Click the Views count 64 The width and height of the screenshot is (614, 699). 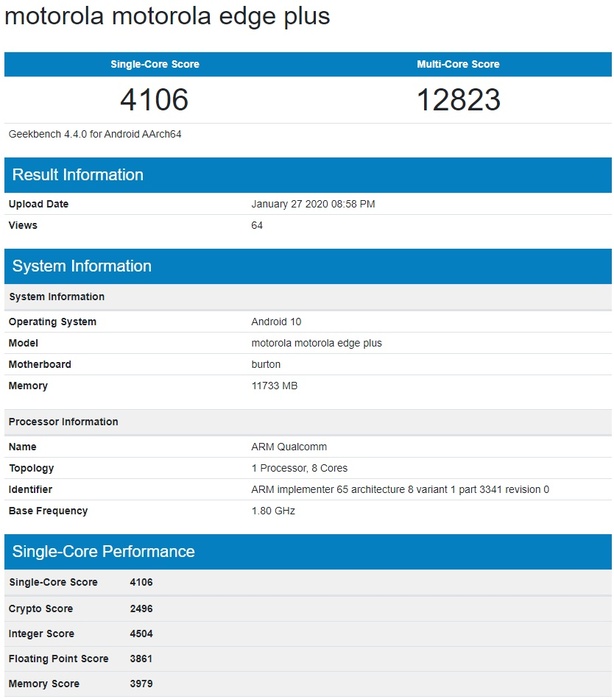point(257,225)
